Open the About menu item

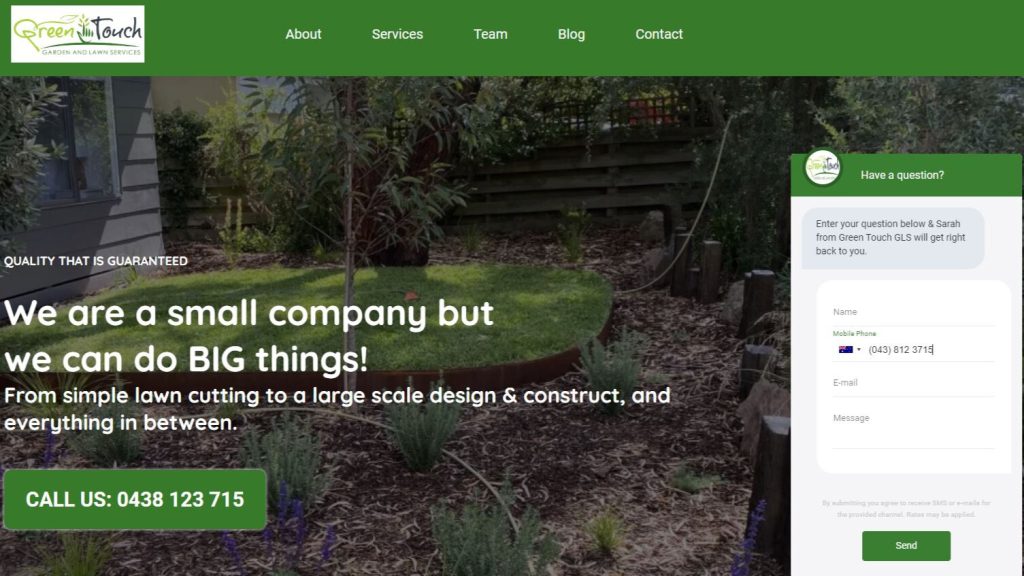[x=303, y=34]
